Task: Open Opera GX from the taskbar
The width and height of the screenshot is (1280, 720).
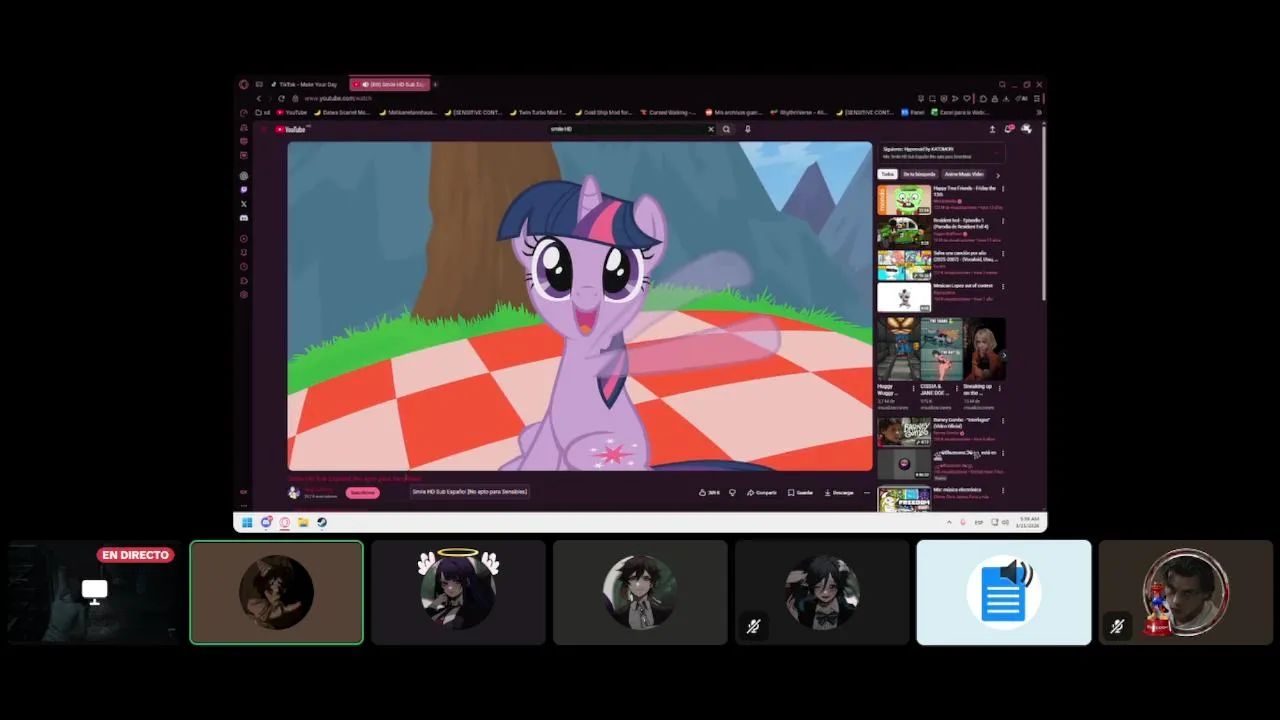Action: [x=285, y=522]
